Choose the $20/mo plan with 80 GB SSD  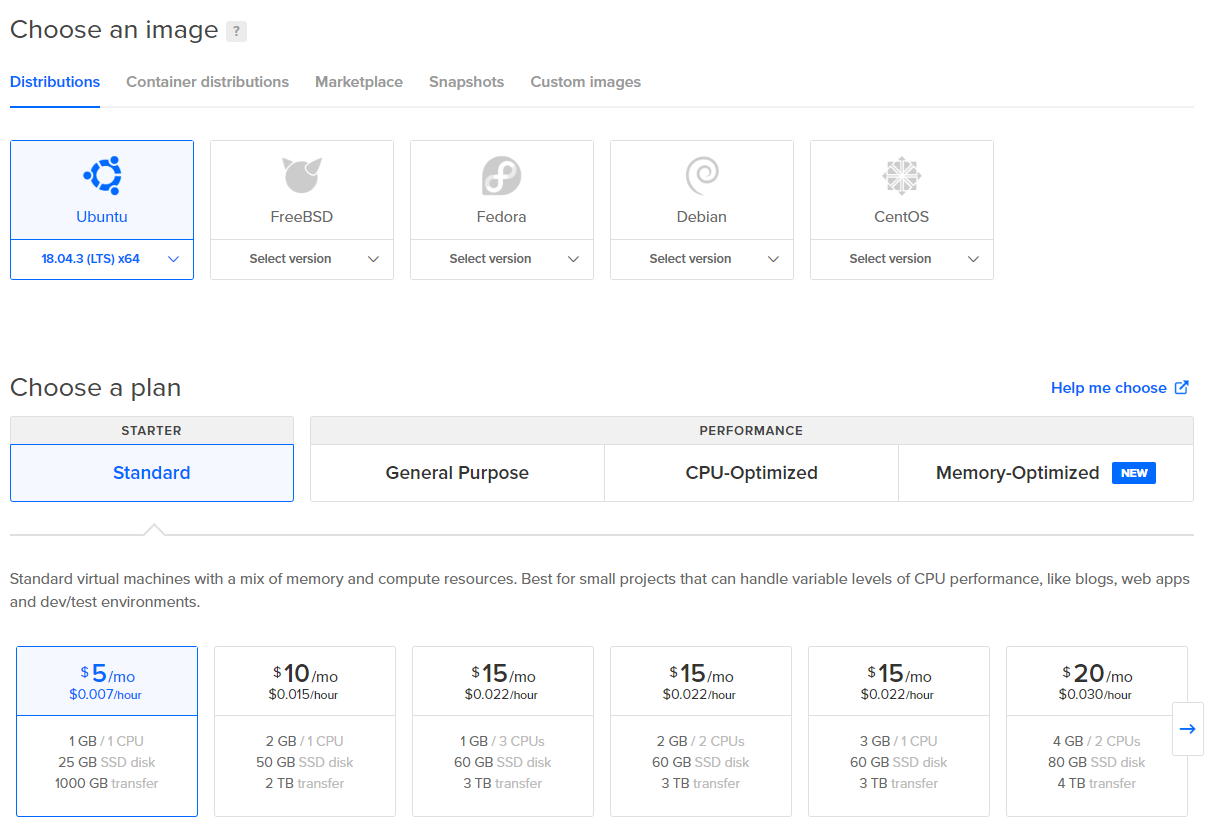1097,731
